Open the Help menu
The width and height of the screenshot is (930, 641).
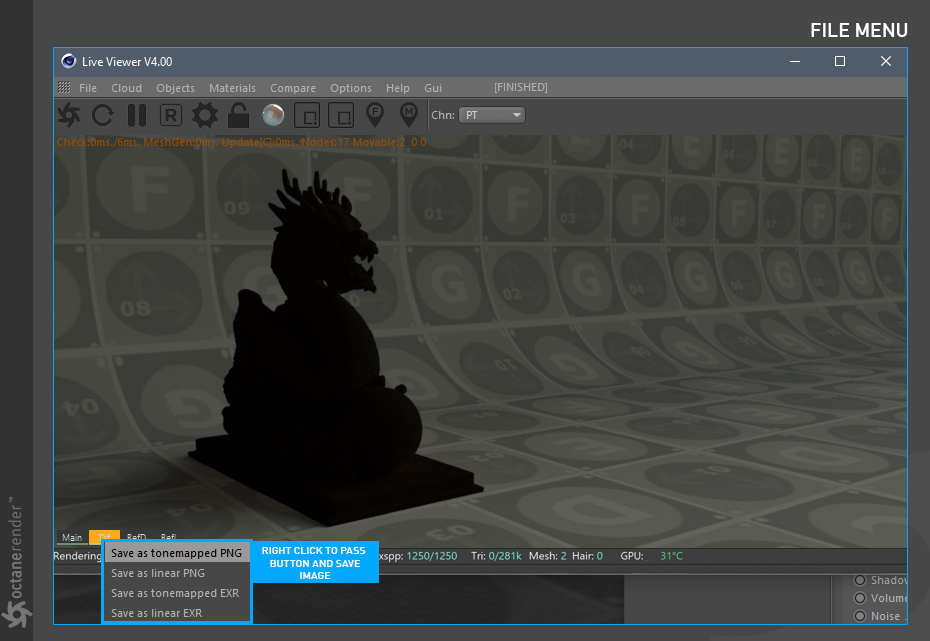coord(398,88)
